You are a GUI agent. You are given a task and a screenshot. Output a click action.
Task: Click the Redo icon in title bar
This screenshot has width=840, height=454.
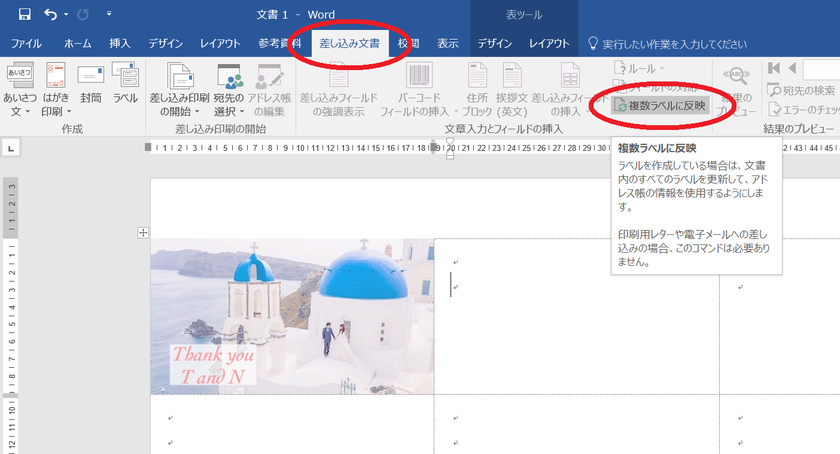click(82, 14)
